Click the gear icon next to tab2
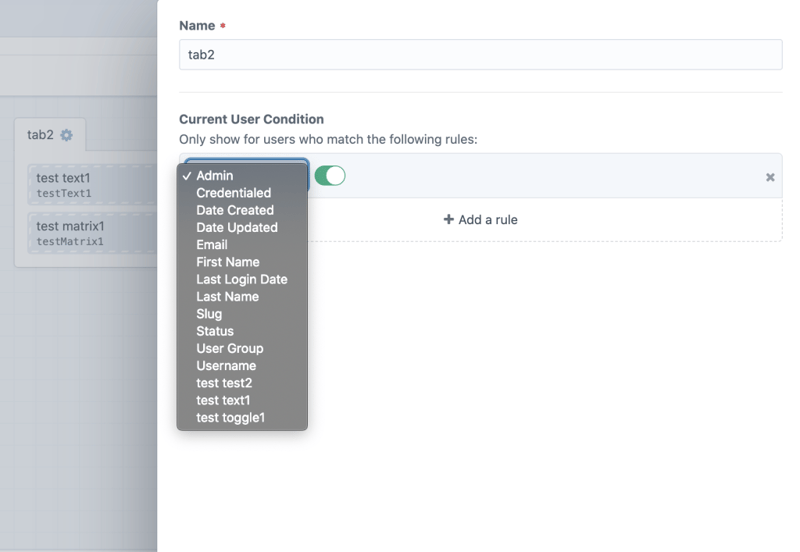The image size is (800, 552). click(x=67, y=135)
